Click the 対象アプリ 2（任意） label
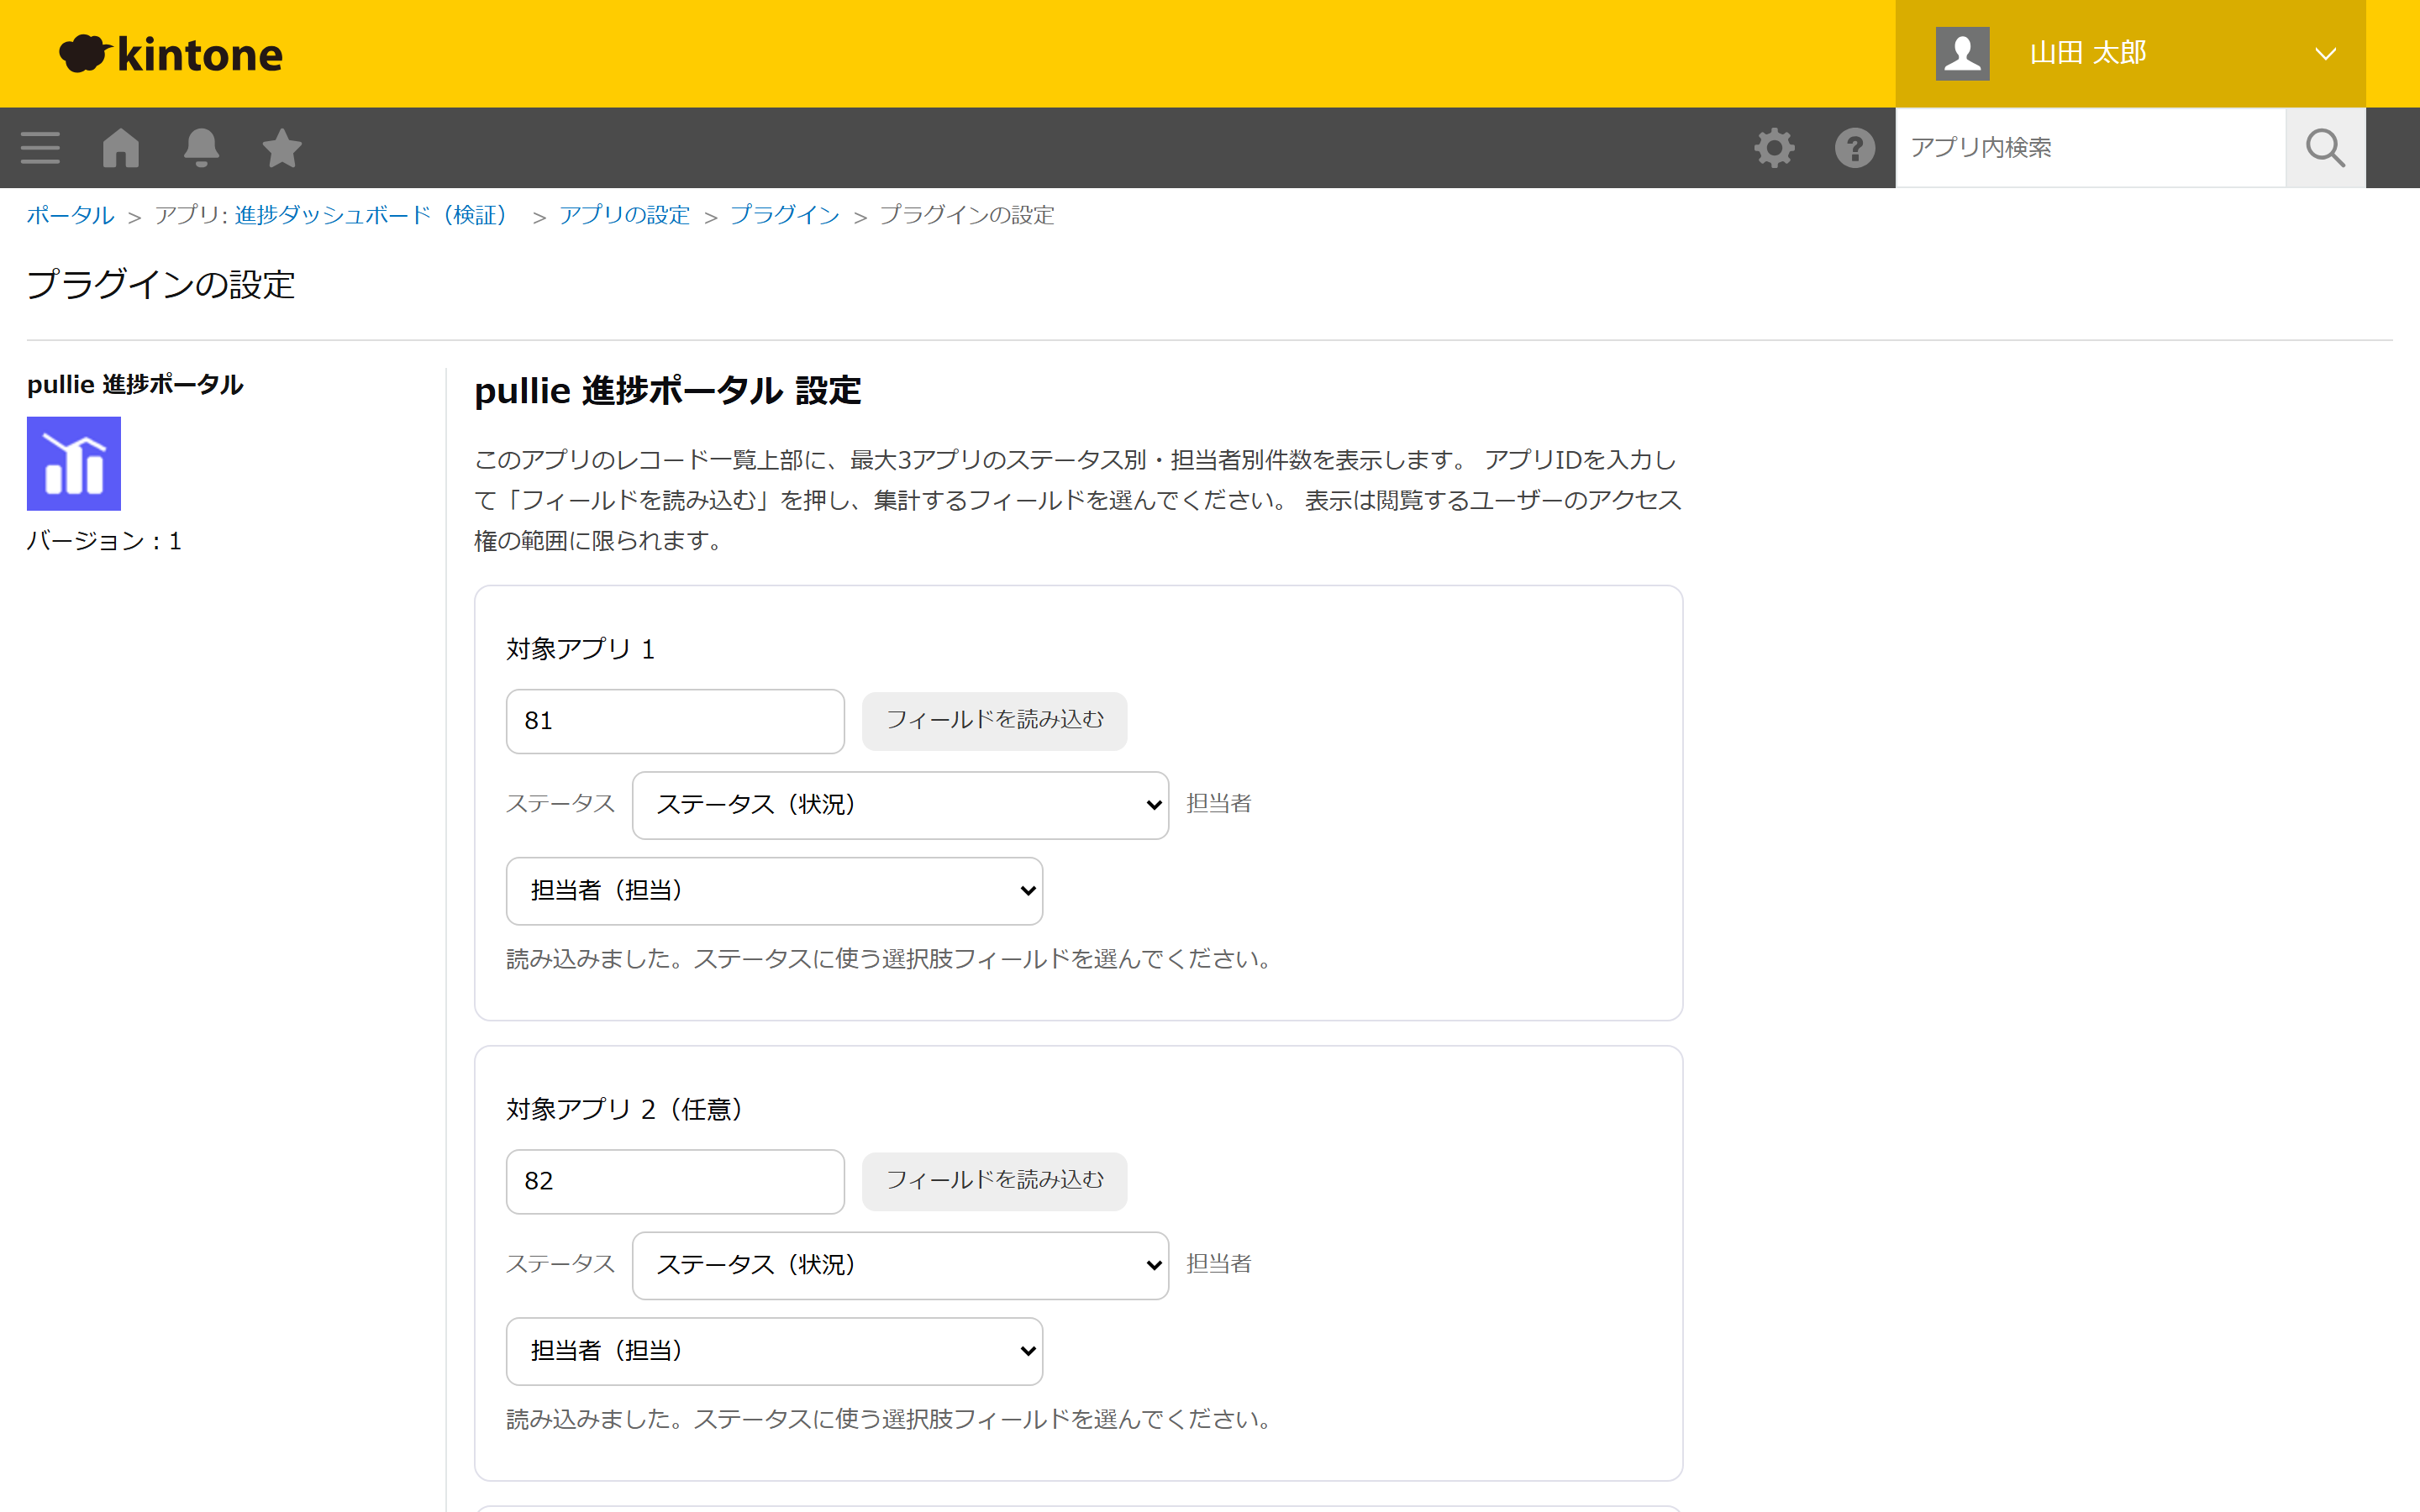 [626, 1109]
